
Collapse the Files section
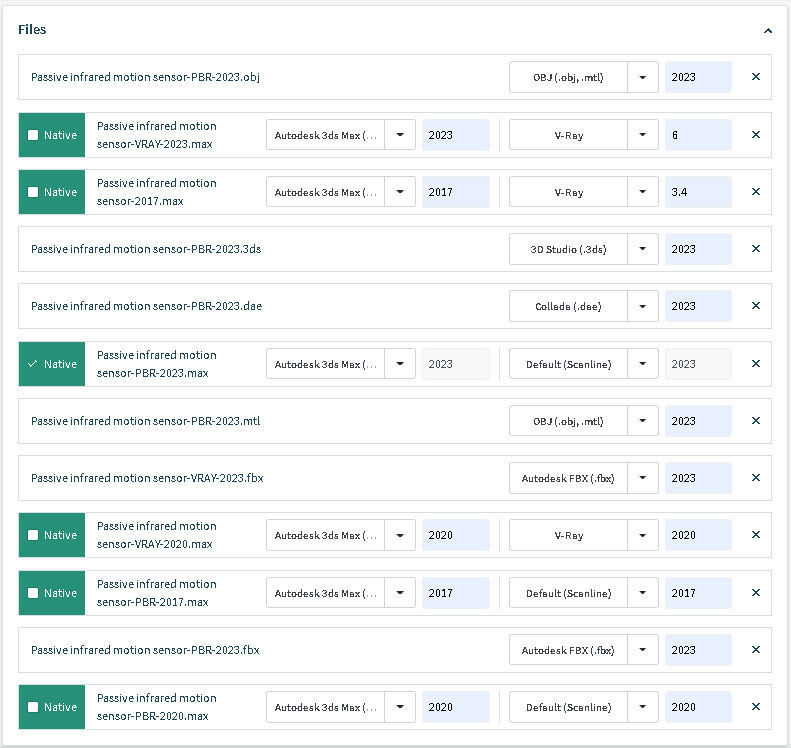tap(767, 31)
